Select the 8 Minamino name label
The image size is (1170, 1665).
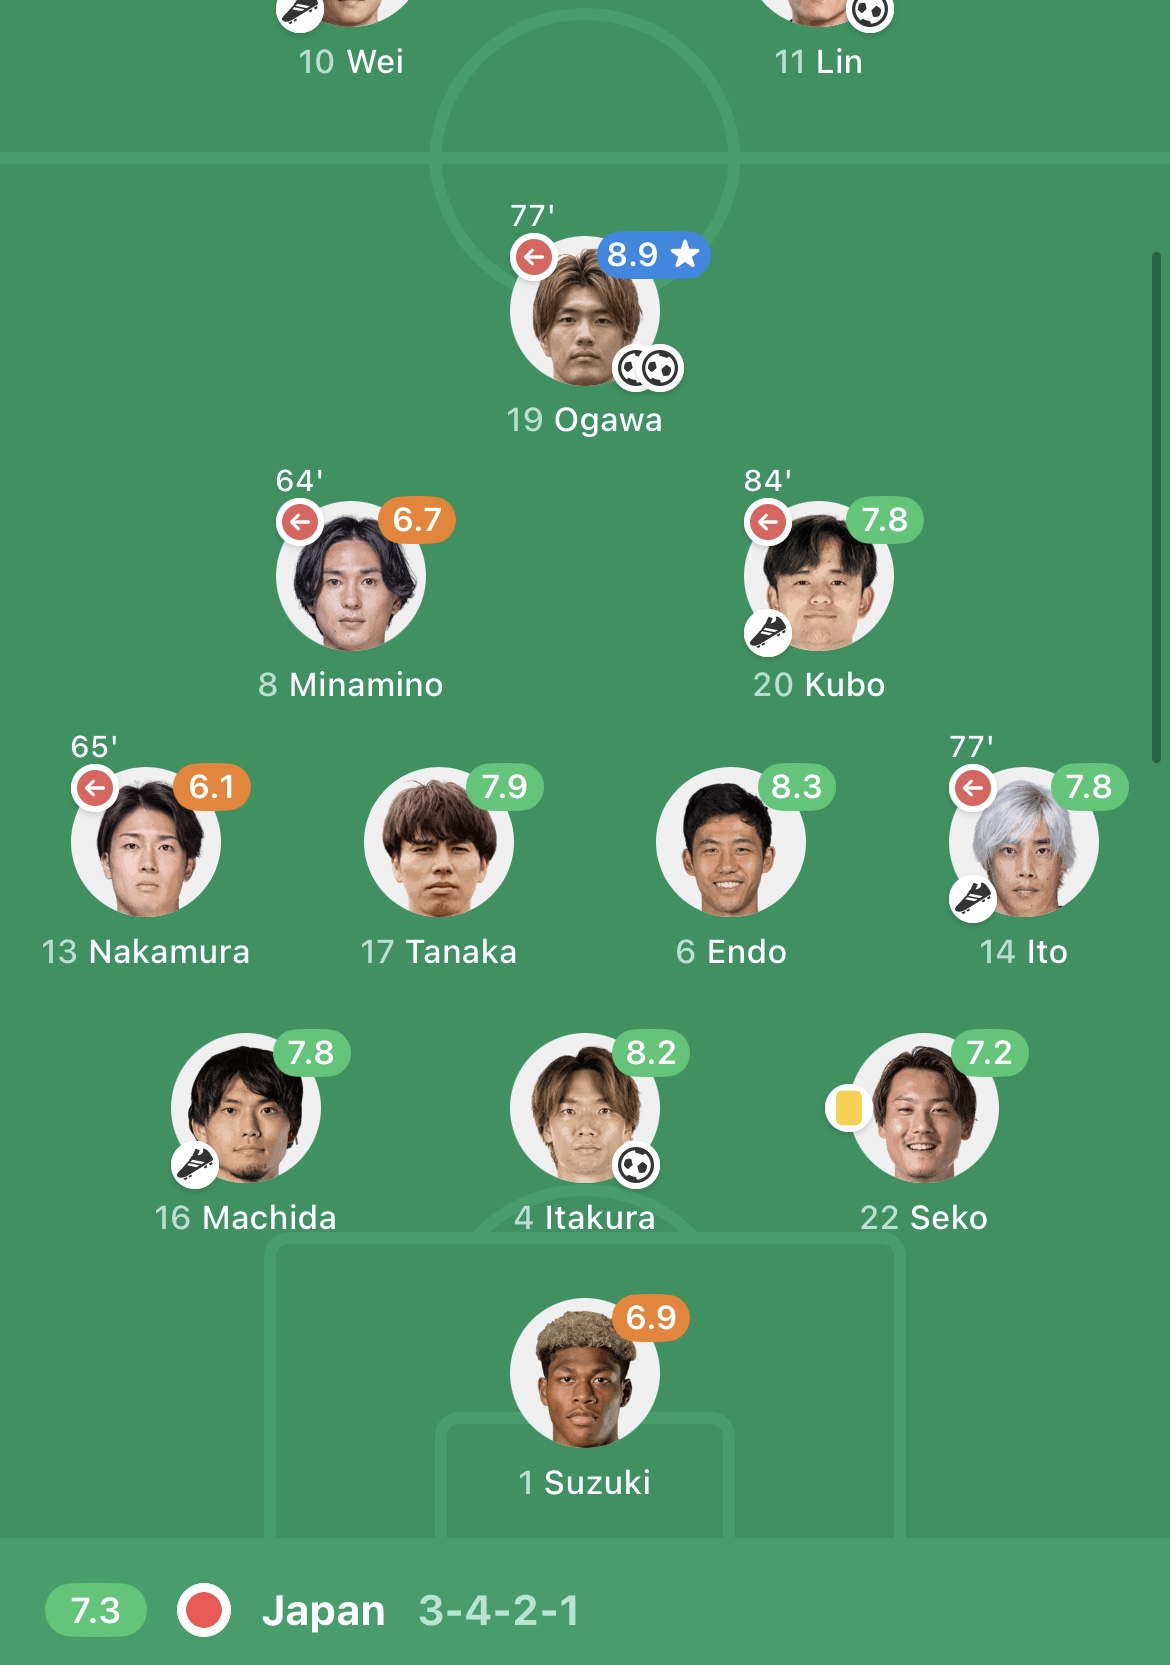[x=351, y=685]
